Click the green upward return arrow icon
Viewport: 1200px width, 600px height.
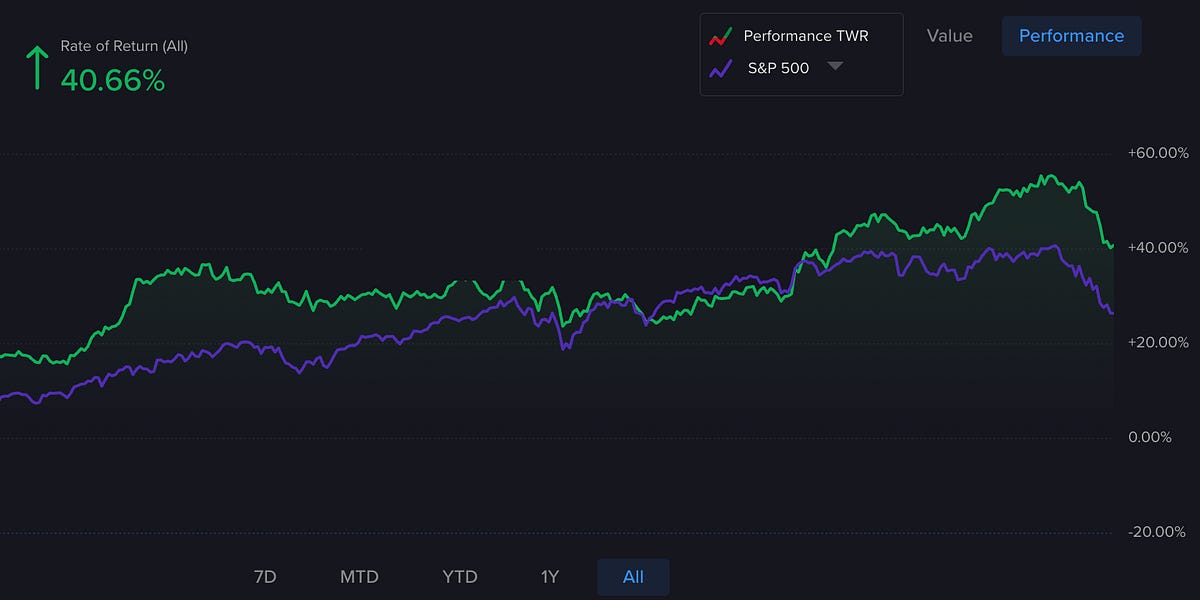pos(36,63)
